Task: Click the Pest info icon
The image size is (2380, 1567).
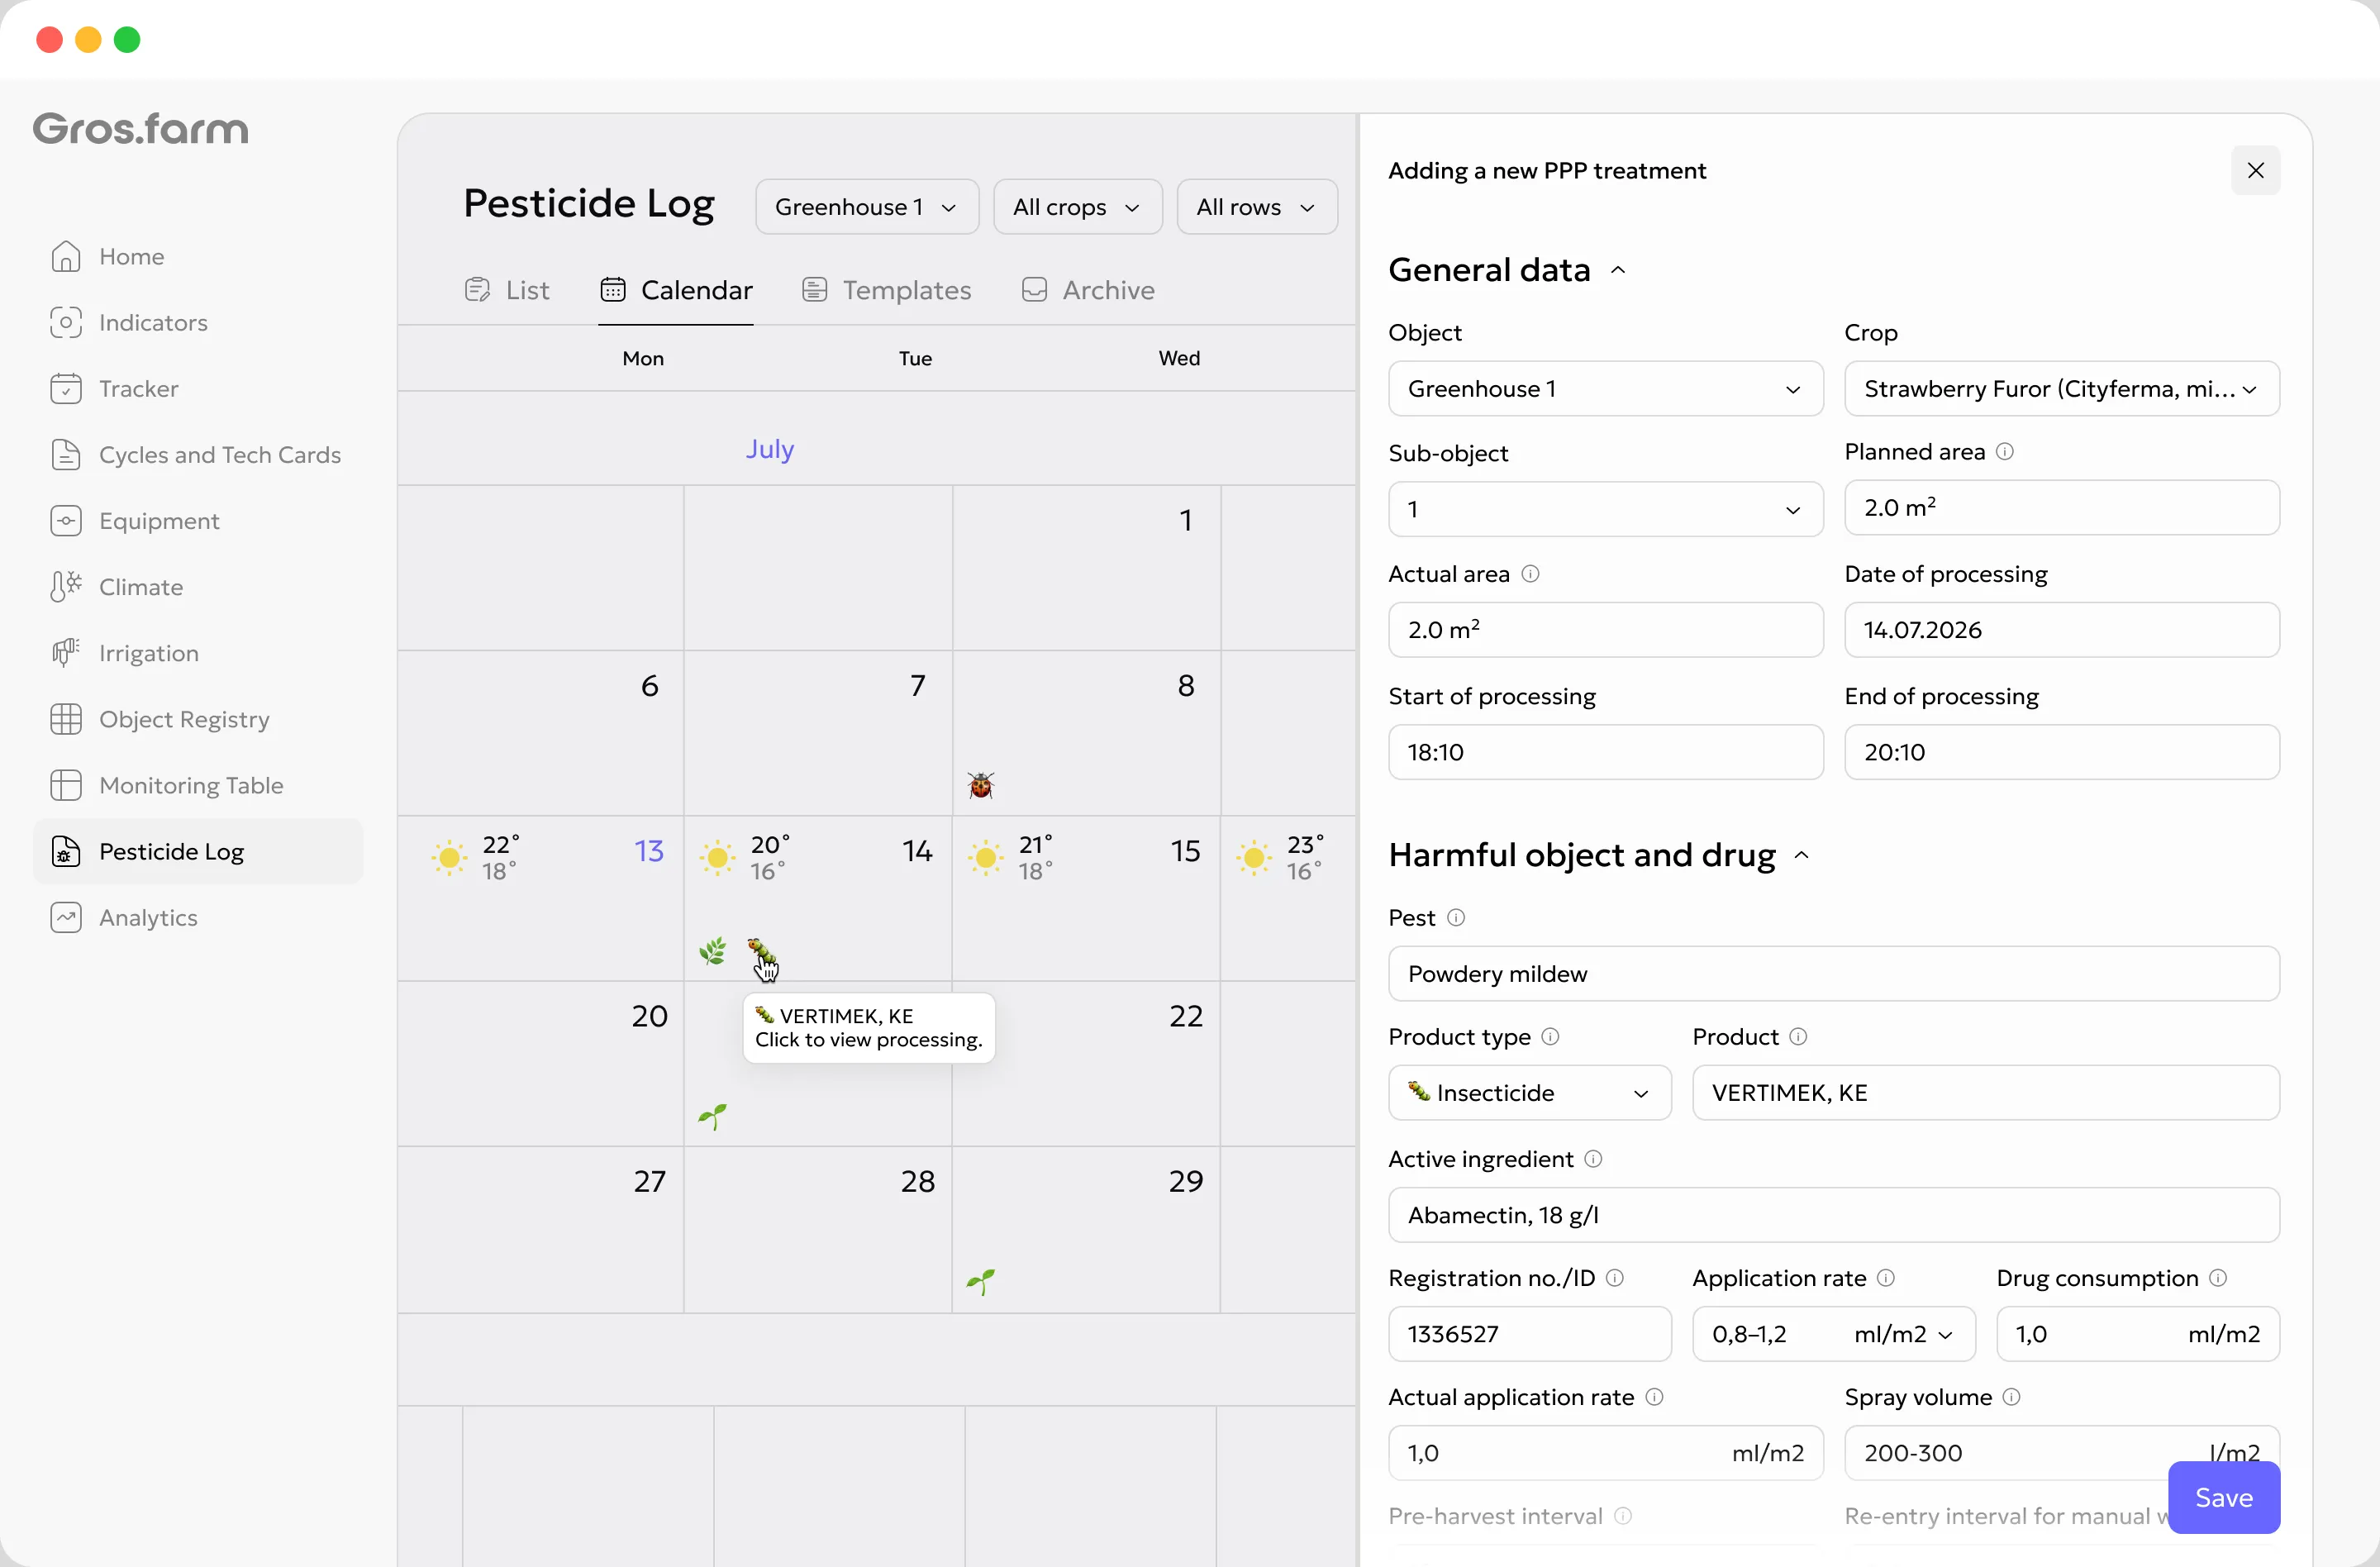Action: (1456, 918)
